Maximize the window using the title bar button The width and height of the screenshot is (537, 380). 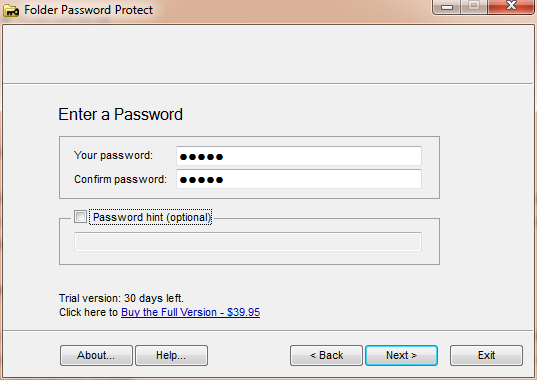click(x=474, y=7)
